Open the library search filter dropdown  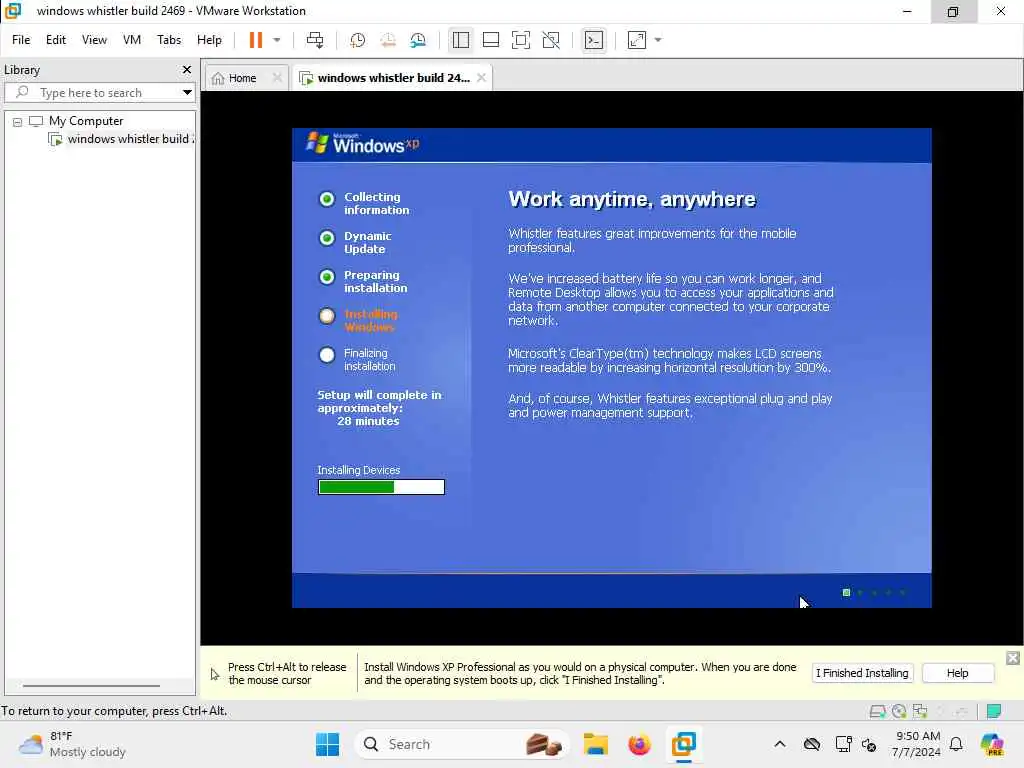click(x=187, y=93)
